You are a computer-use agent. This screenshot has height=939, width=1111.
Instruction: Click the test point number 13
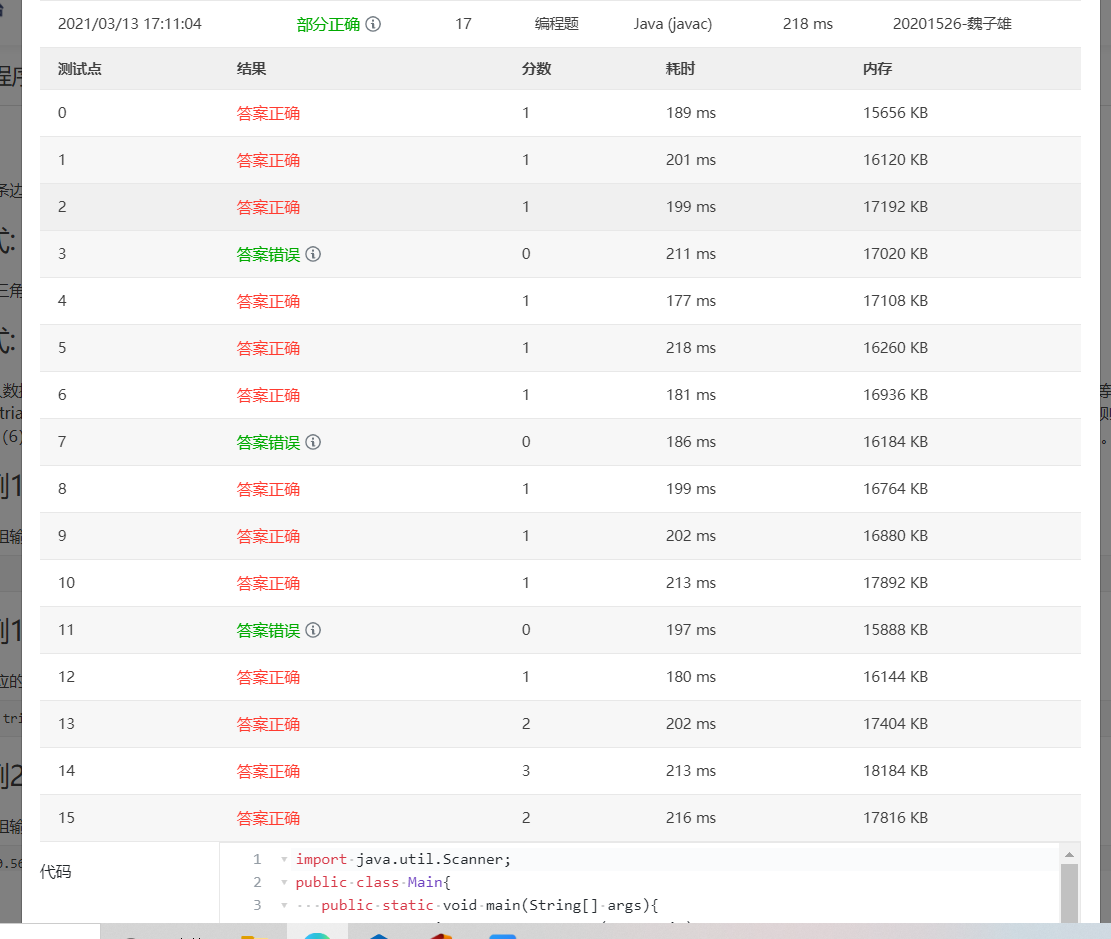pyautogui.click(x=66, y=724)
